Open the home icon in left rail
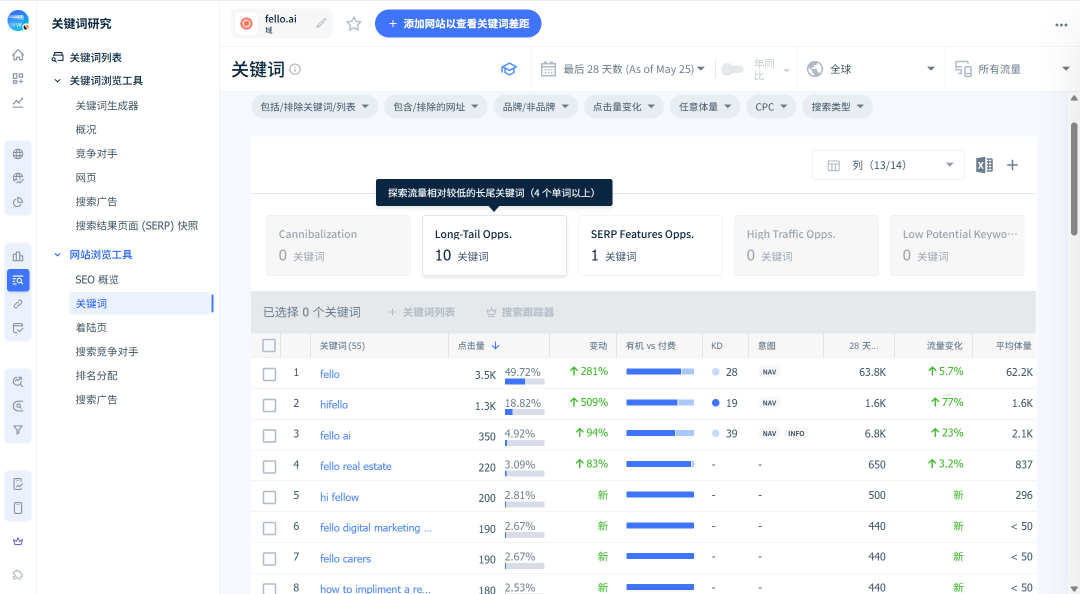Image resolution: width=1080 pixels, height=594 pixels. point(18,55)
